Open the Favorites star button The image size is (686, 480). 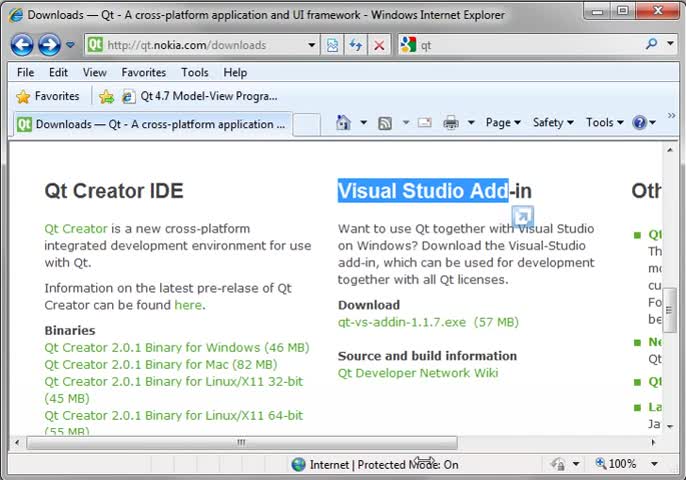coord(47,96)
